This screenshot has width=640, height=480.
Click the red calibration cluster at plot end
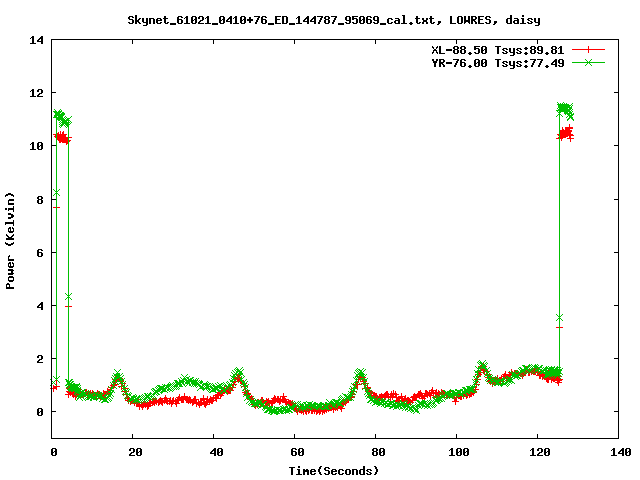point(566,133)
